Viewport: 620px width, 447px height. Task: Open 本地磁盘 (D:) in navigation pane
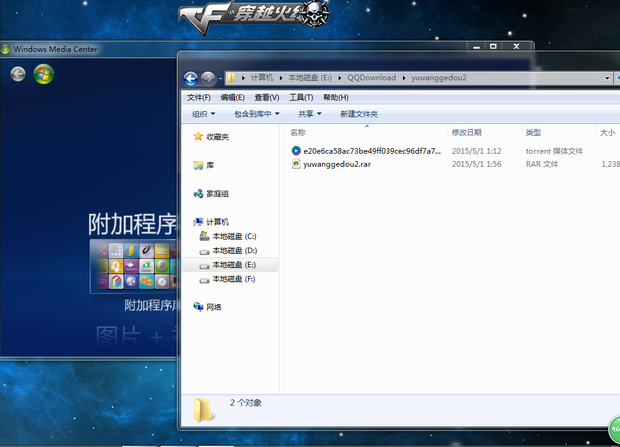235,251
